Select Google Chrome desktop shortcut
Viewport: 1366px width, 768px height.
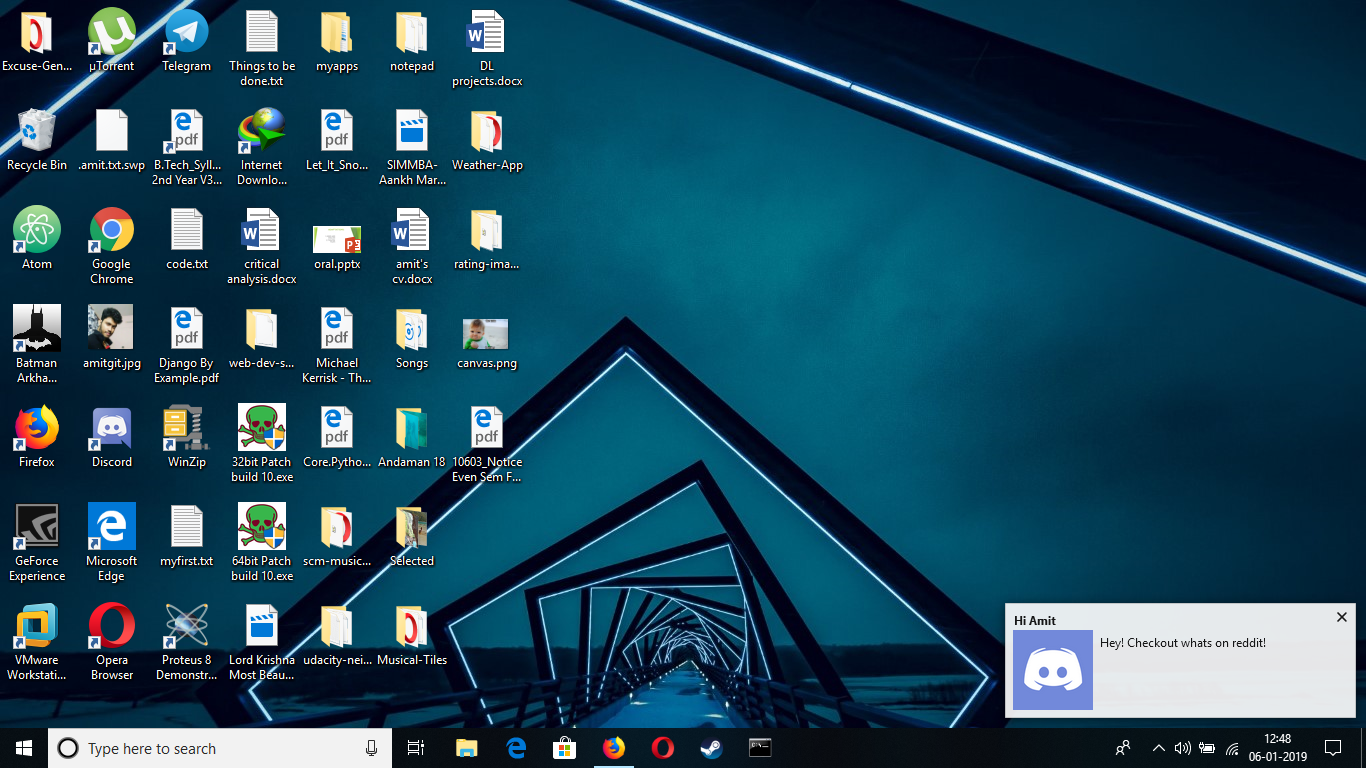pos(112,246)
